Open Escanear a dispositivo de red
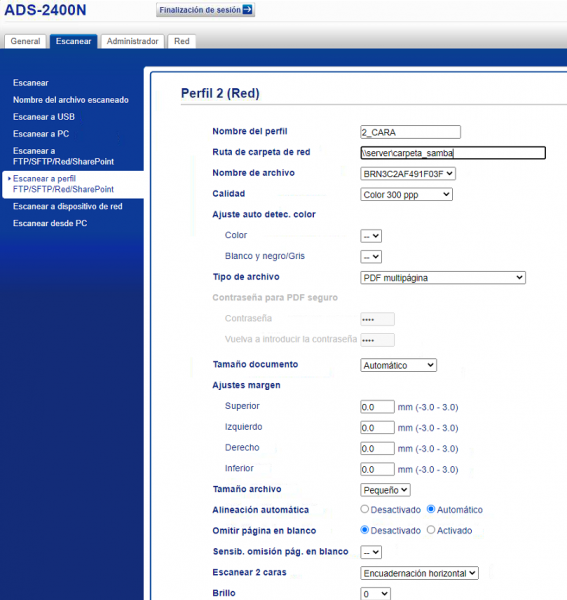Screen dimensions: 567x600 pos(68,206)
